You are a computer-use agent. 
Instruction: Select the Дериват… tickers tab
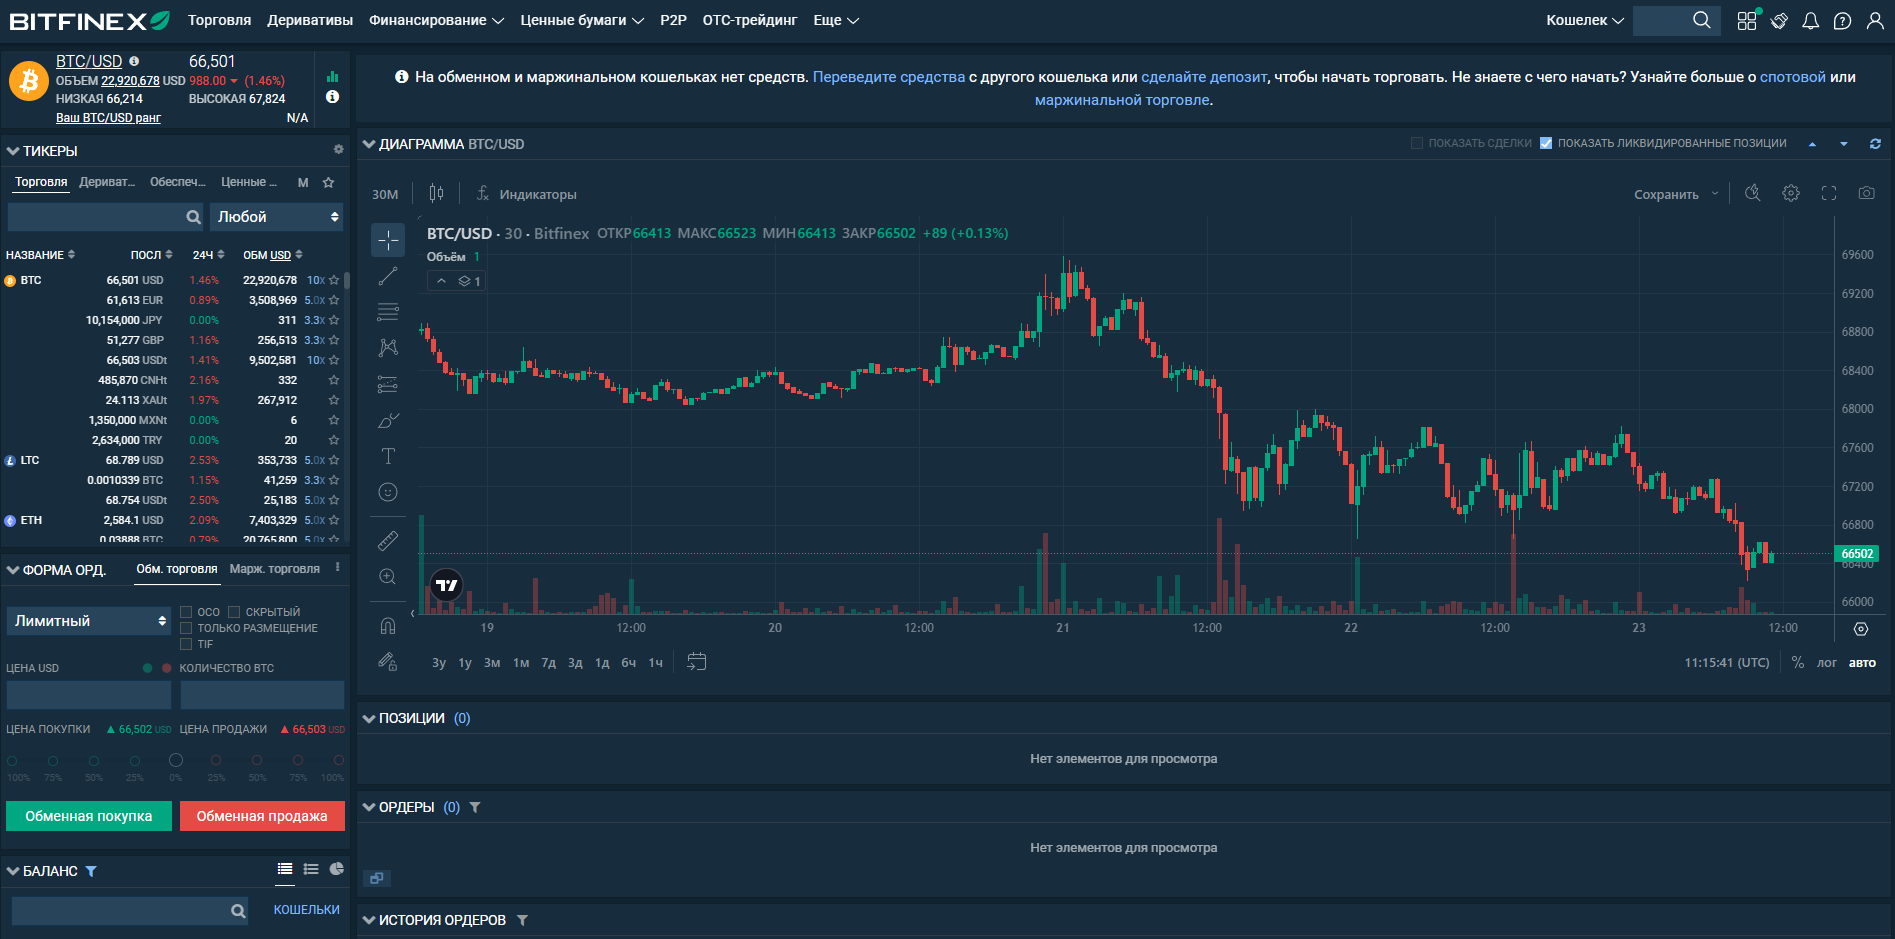click(x=107, y=182)
